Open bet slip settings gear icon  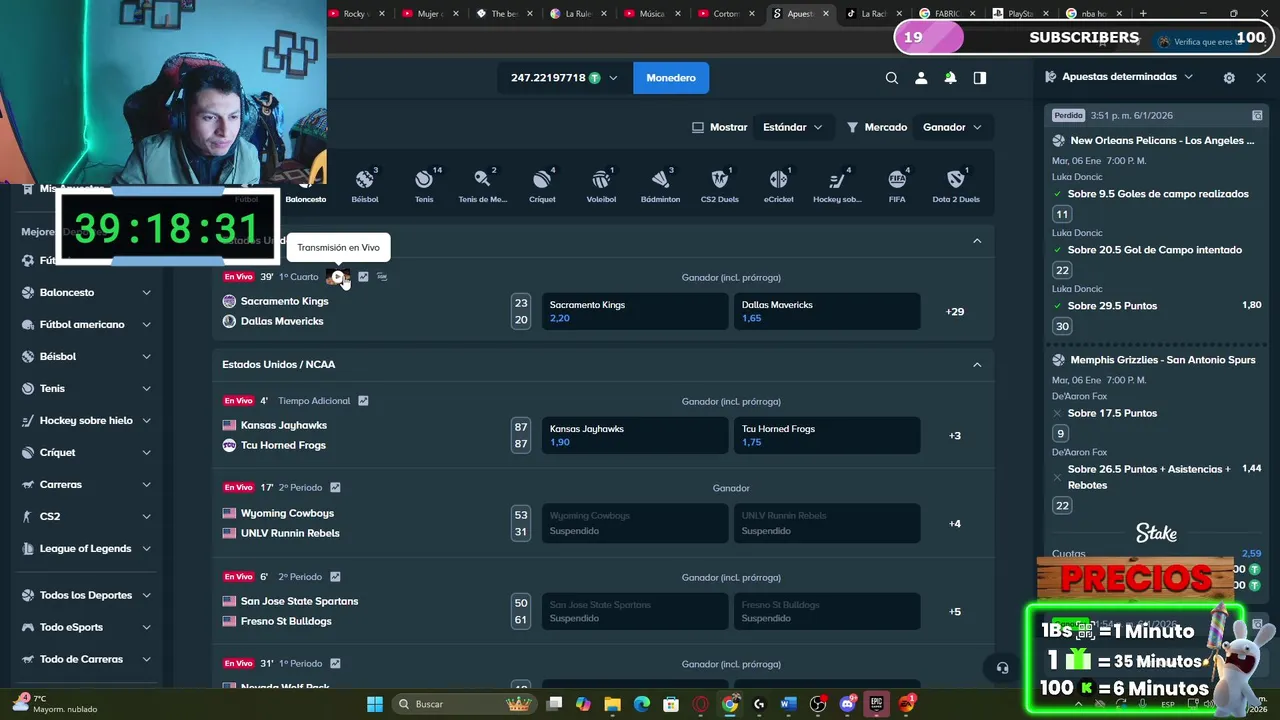point(1229,77)
